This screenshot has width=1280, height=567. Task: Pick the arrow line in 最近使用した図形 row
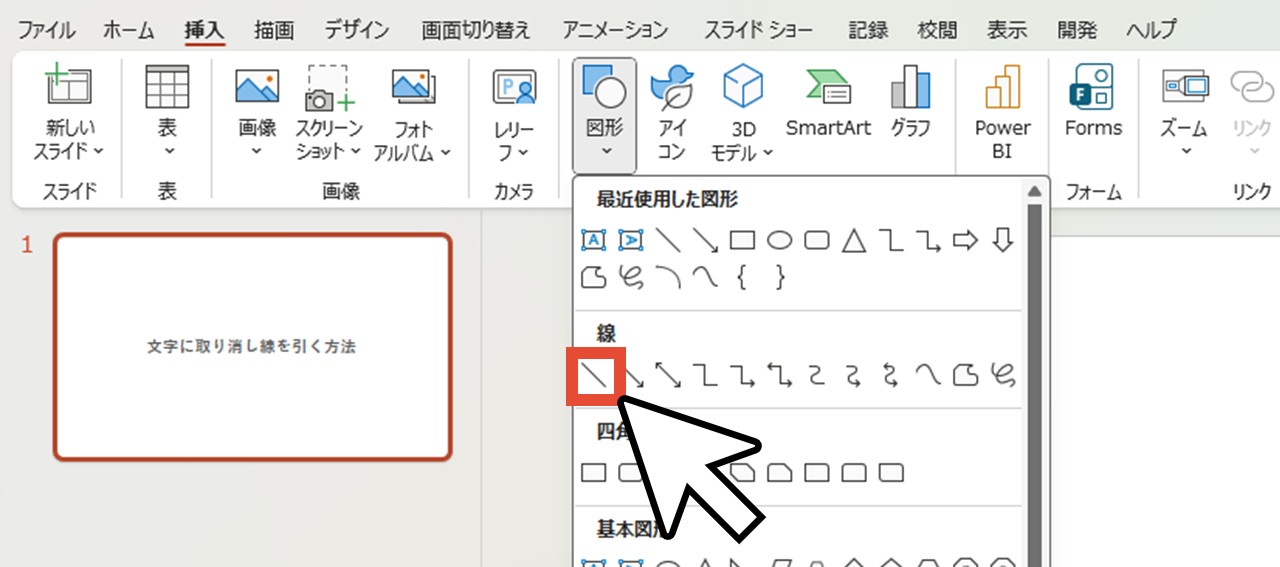point(705,240)
